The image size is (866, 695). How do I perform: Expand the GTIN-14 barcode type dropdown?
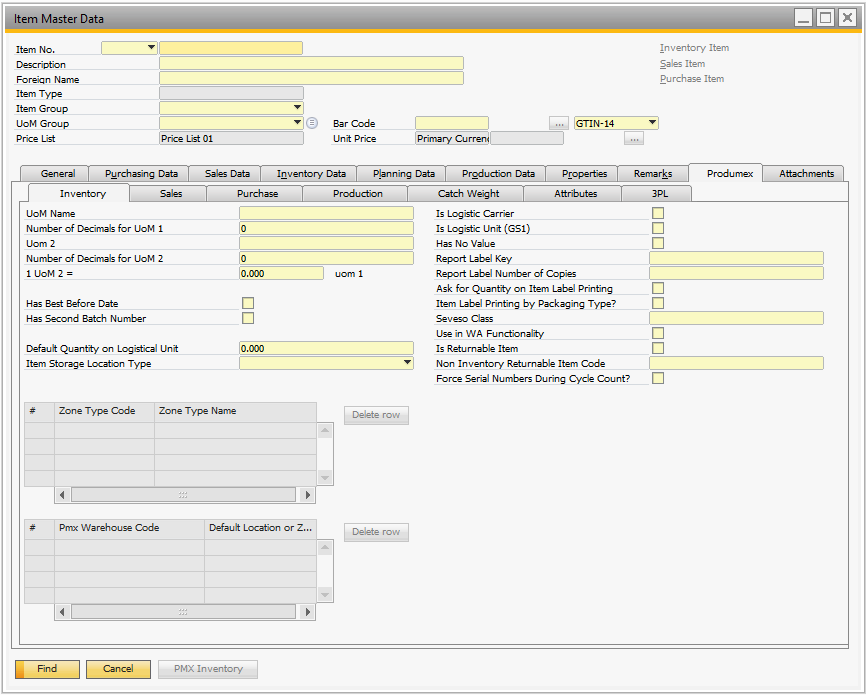[x=652, y=123]
